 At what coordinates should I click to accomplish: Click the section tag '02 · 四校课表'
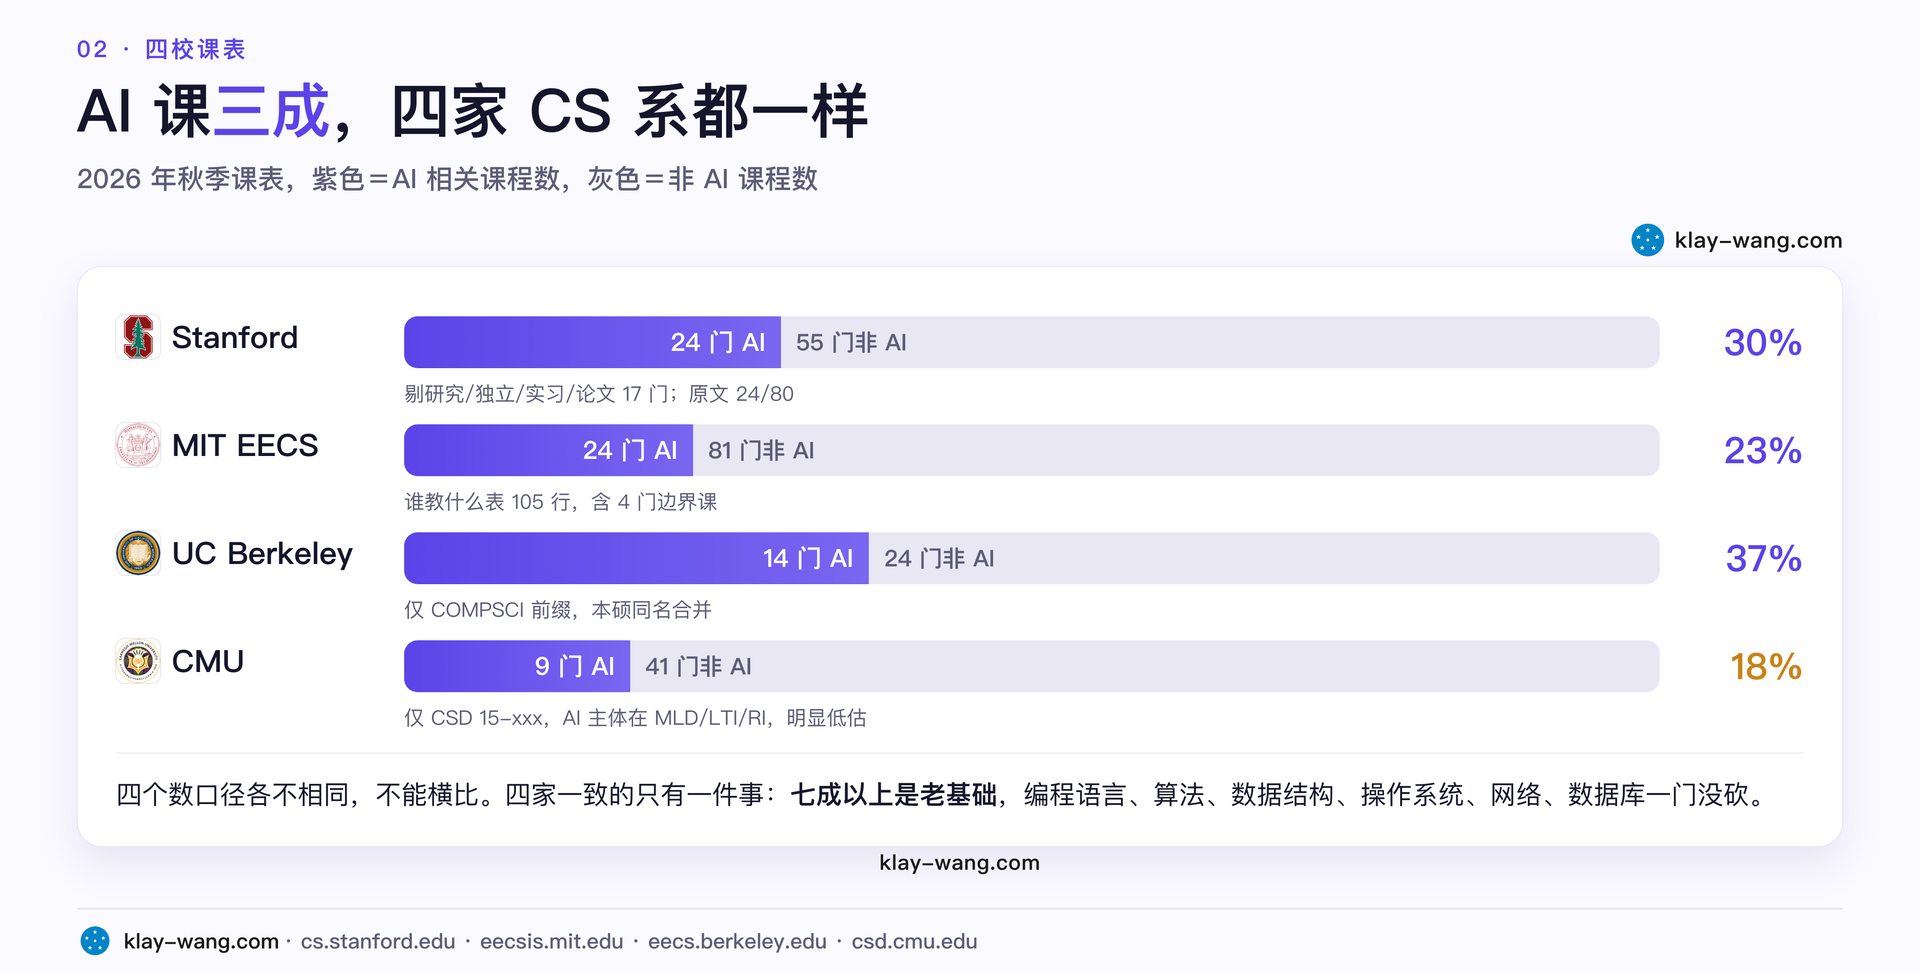pyautogui.click(x=161, y=49)
